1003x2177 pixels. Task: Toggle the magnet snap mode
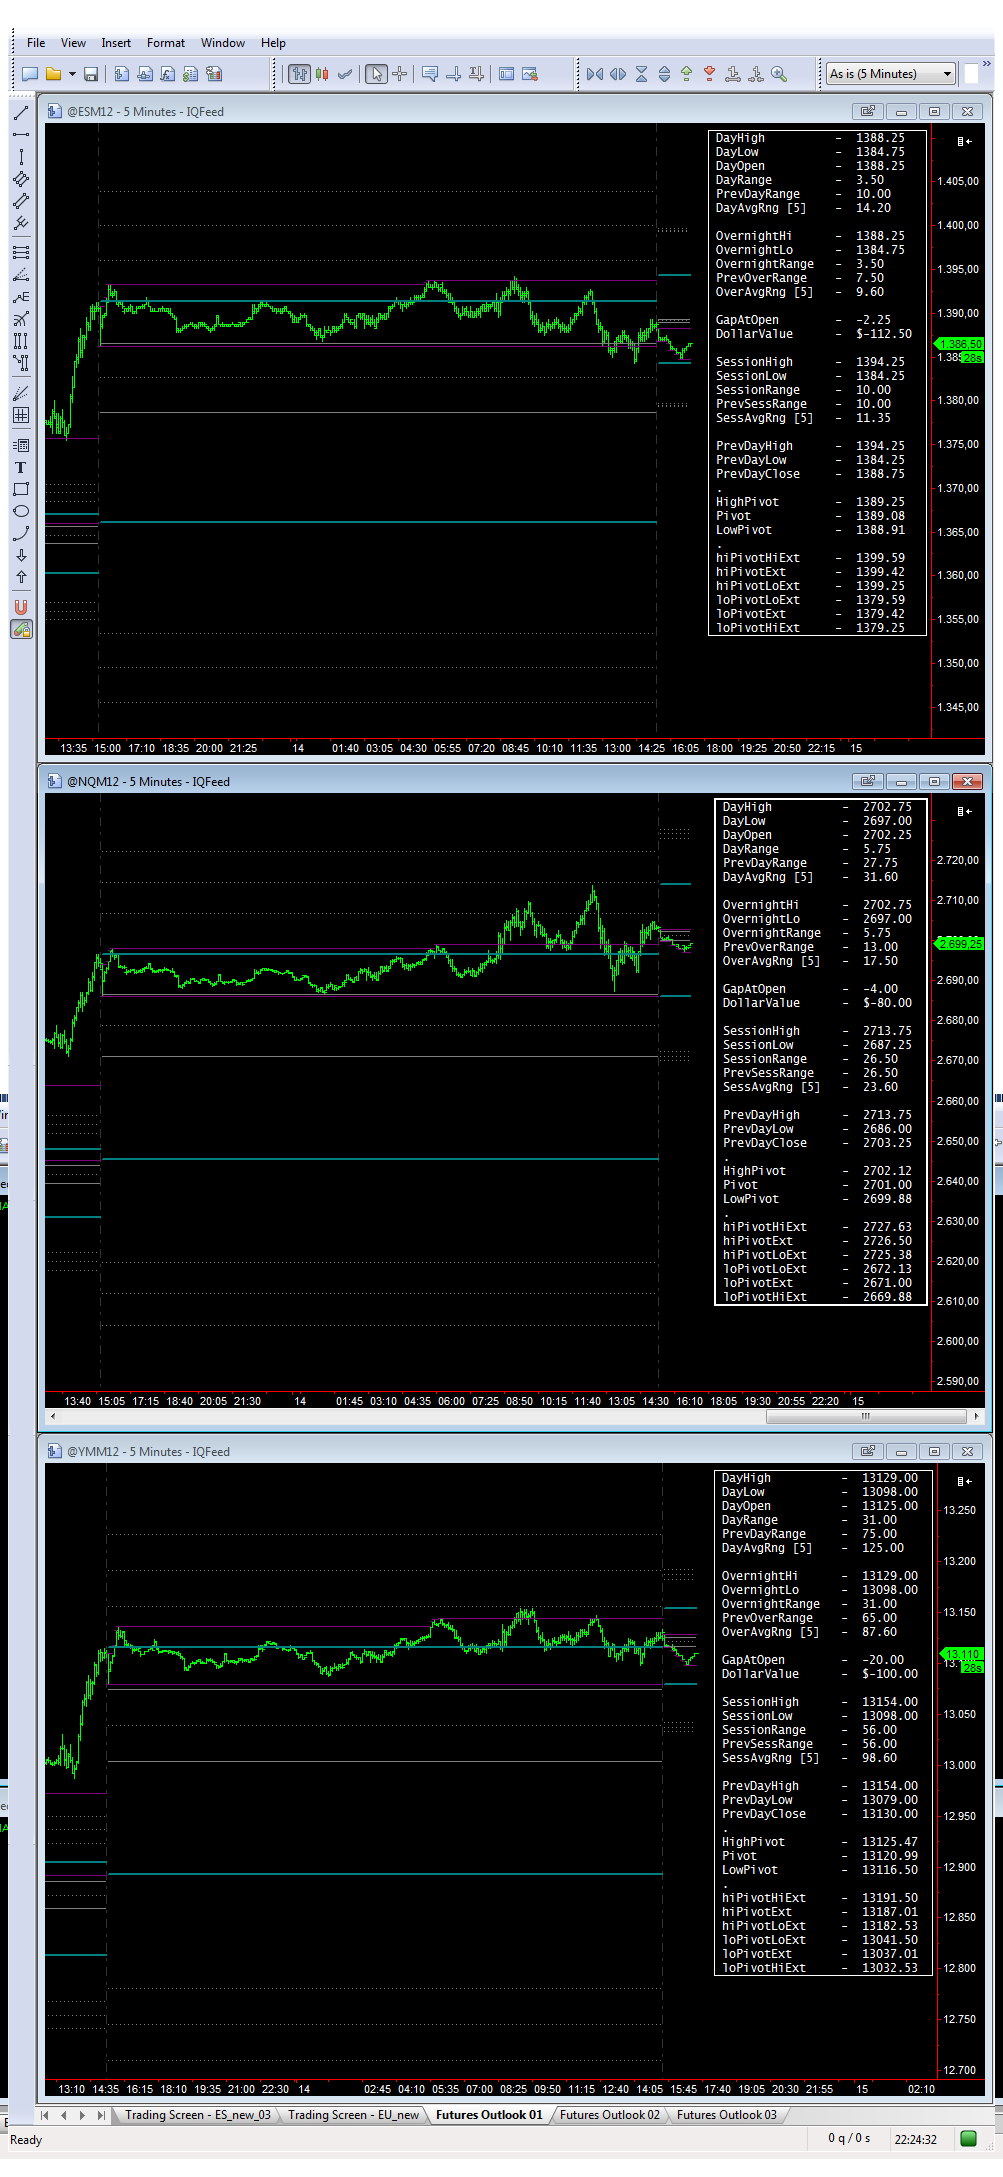click(20, 607)
